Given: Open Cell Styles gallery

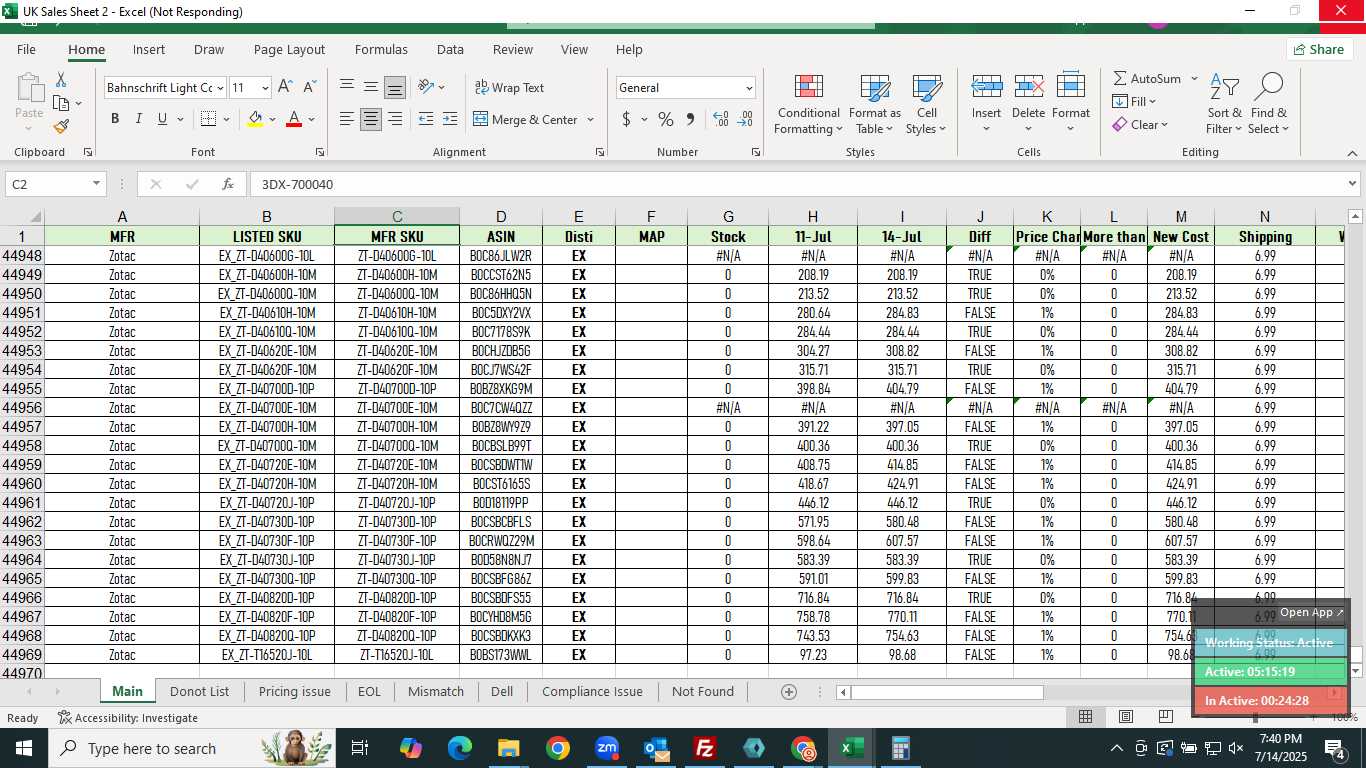Looking at the screenshot, I should point(927,104).
